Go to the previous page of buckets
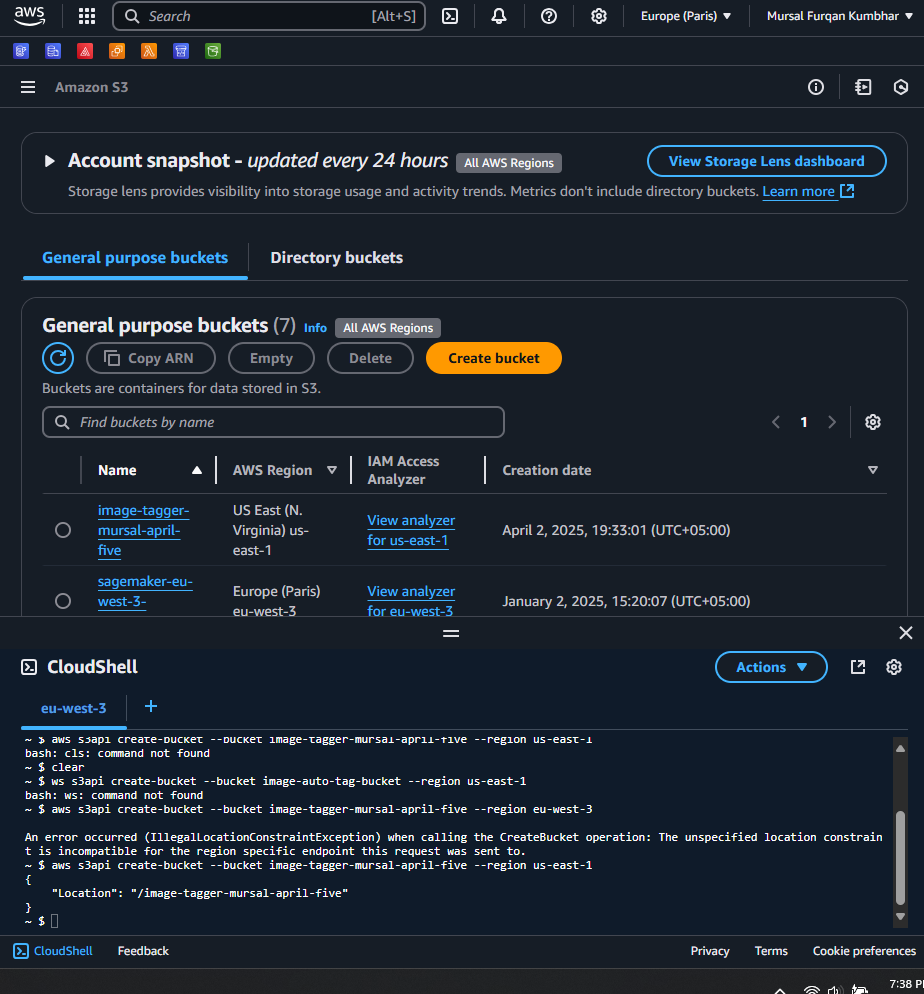 [x=776, y=422]
